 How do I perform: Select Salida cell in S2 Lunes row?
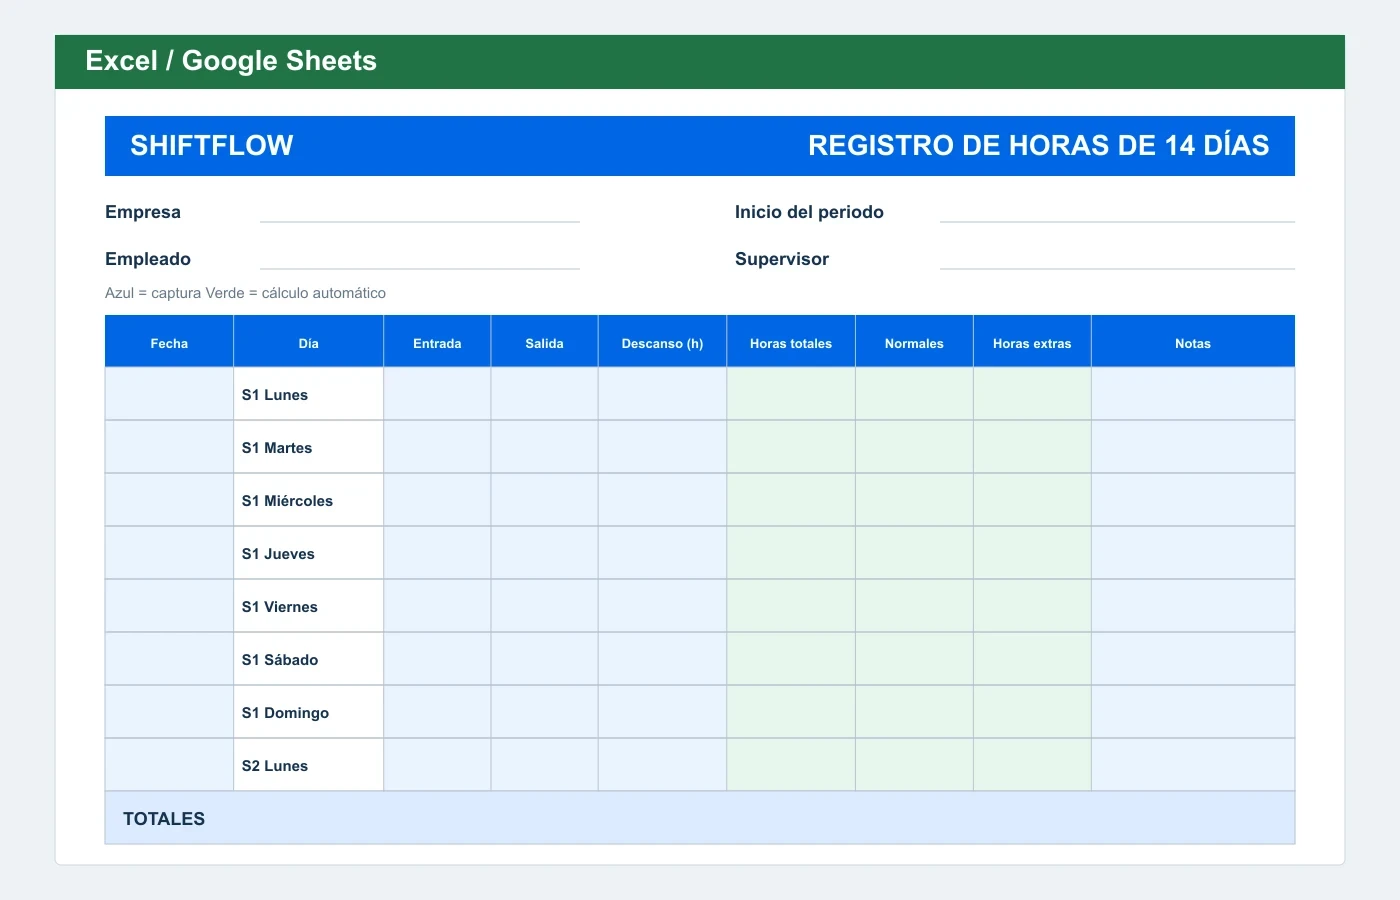click(x=544, y=765)
